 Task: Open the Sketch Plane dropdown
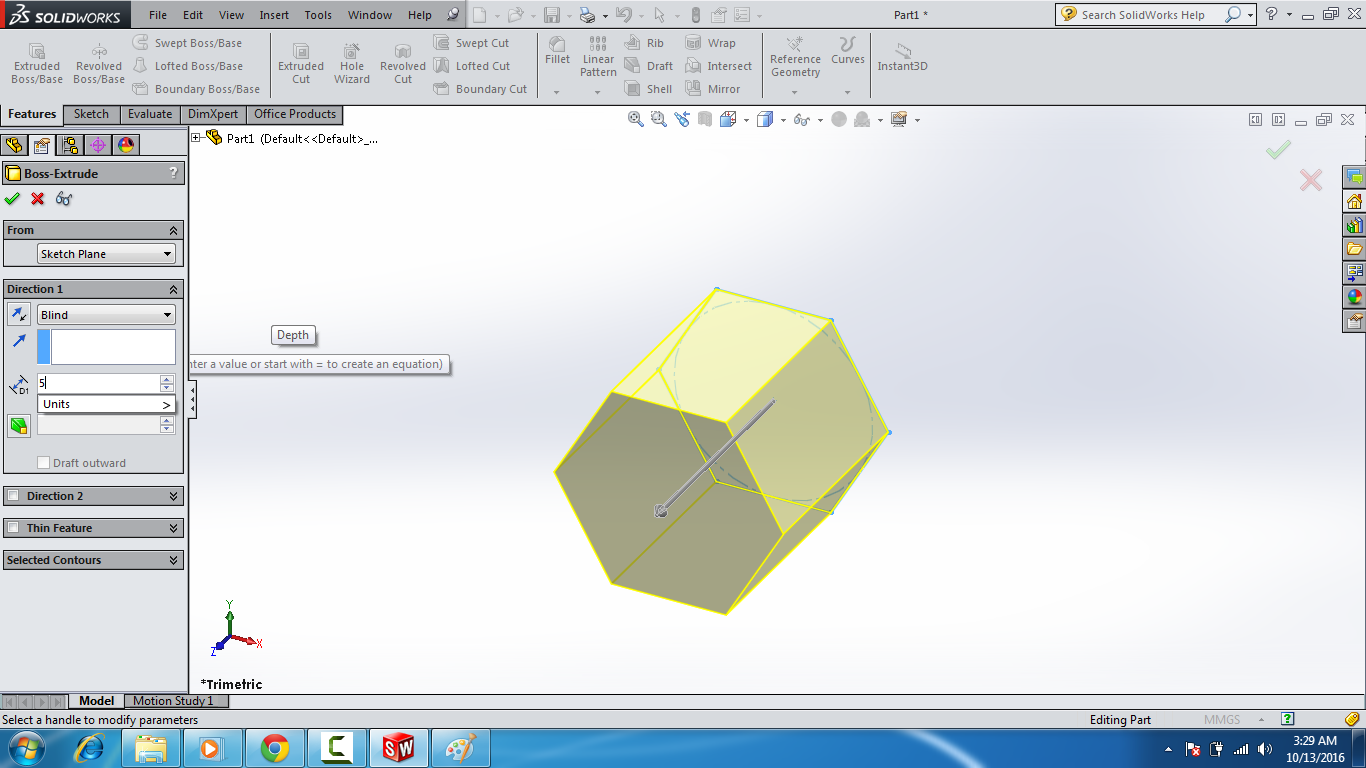tap(106, 253)
